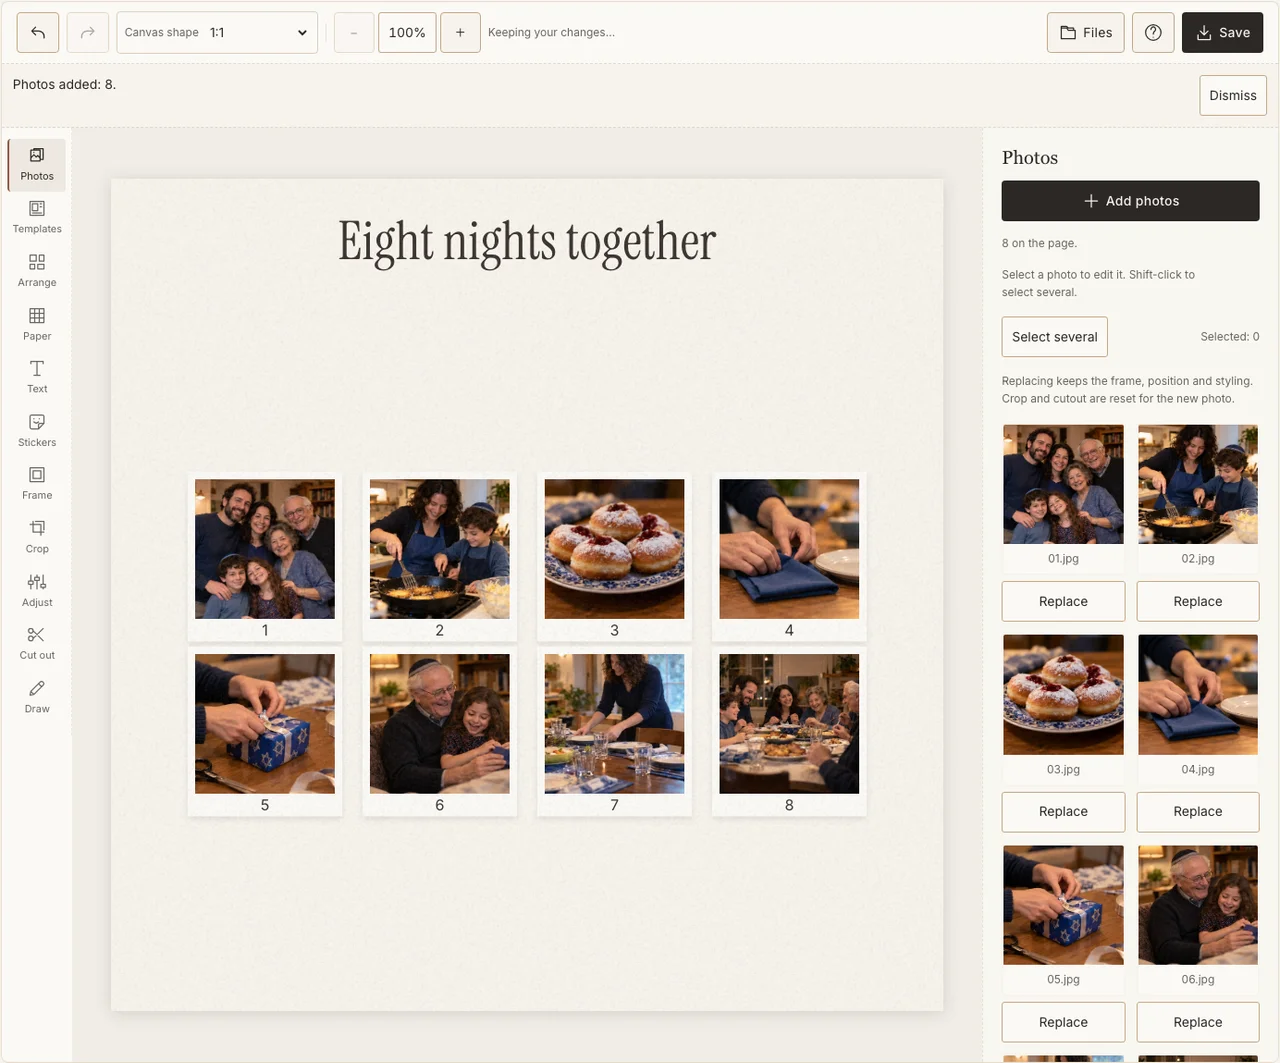Open the Templates tool
Image resolution: width=1280 pixels, height=1063 pixels.
(37, 218)
